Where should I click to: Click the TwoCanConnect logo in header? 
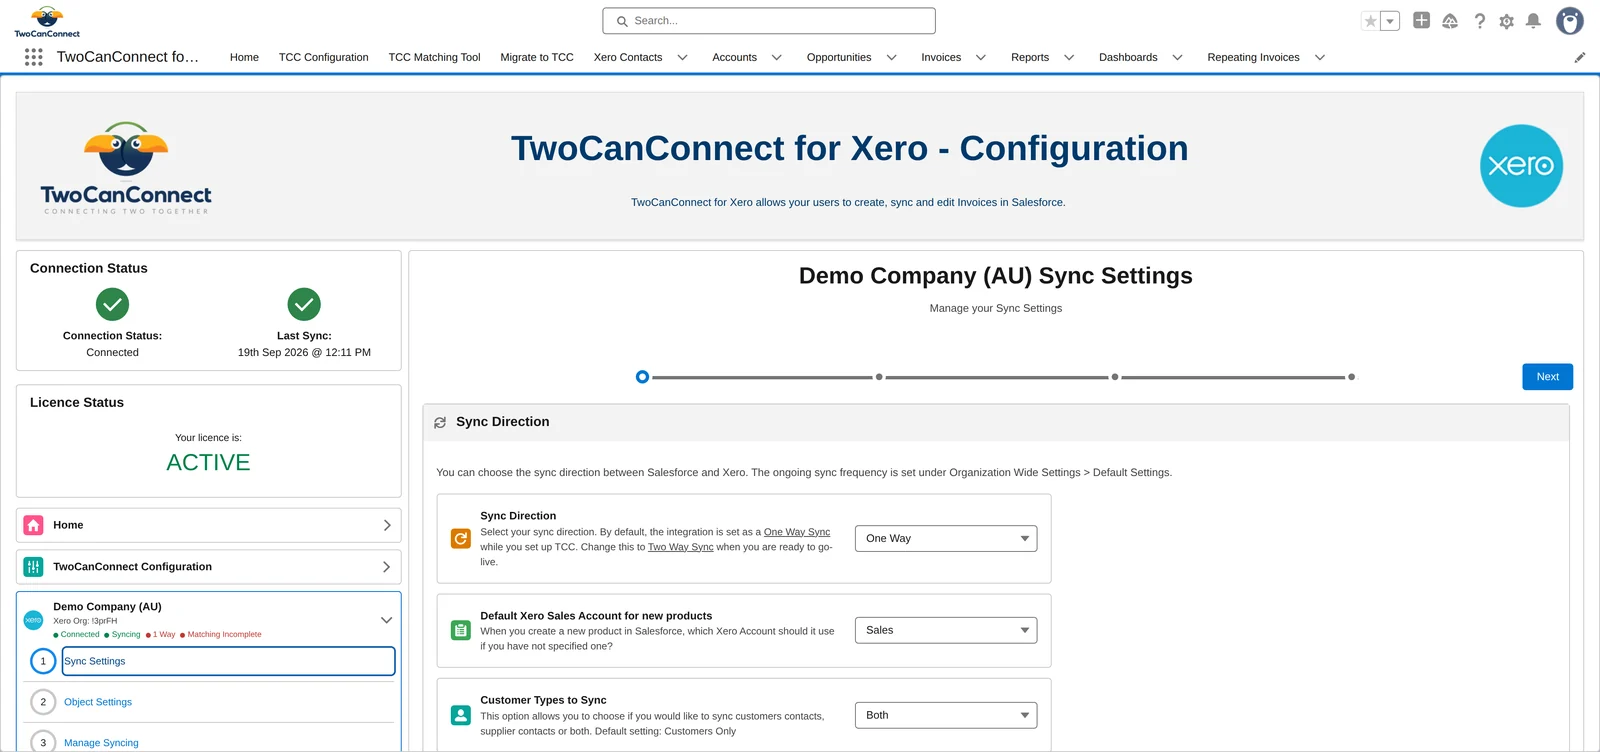coord(47,22)
